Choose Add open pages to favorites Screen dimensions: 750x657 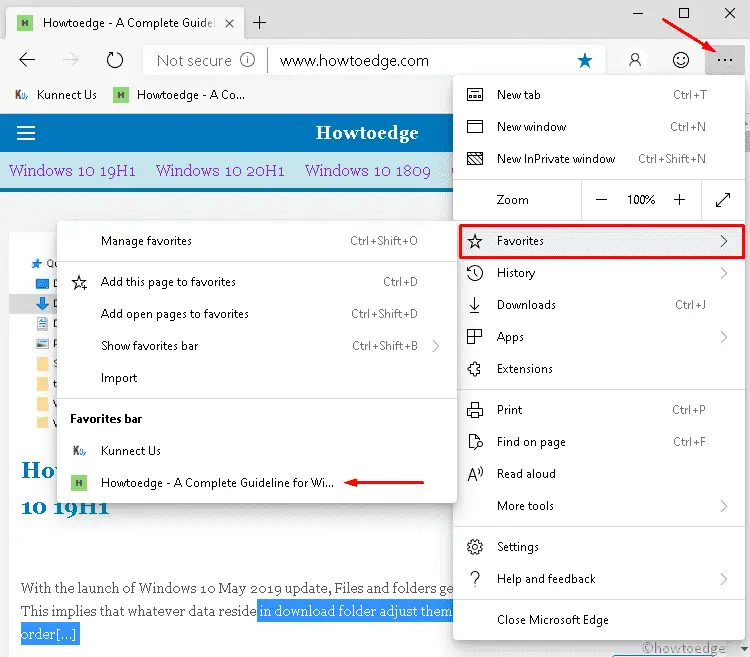[257, 314]
